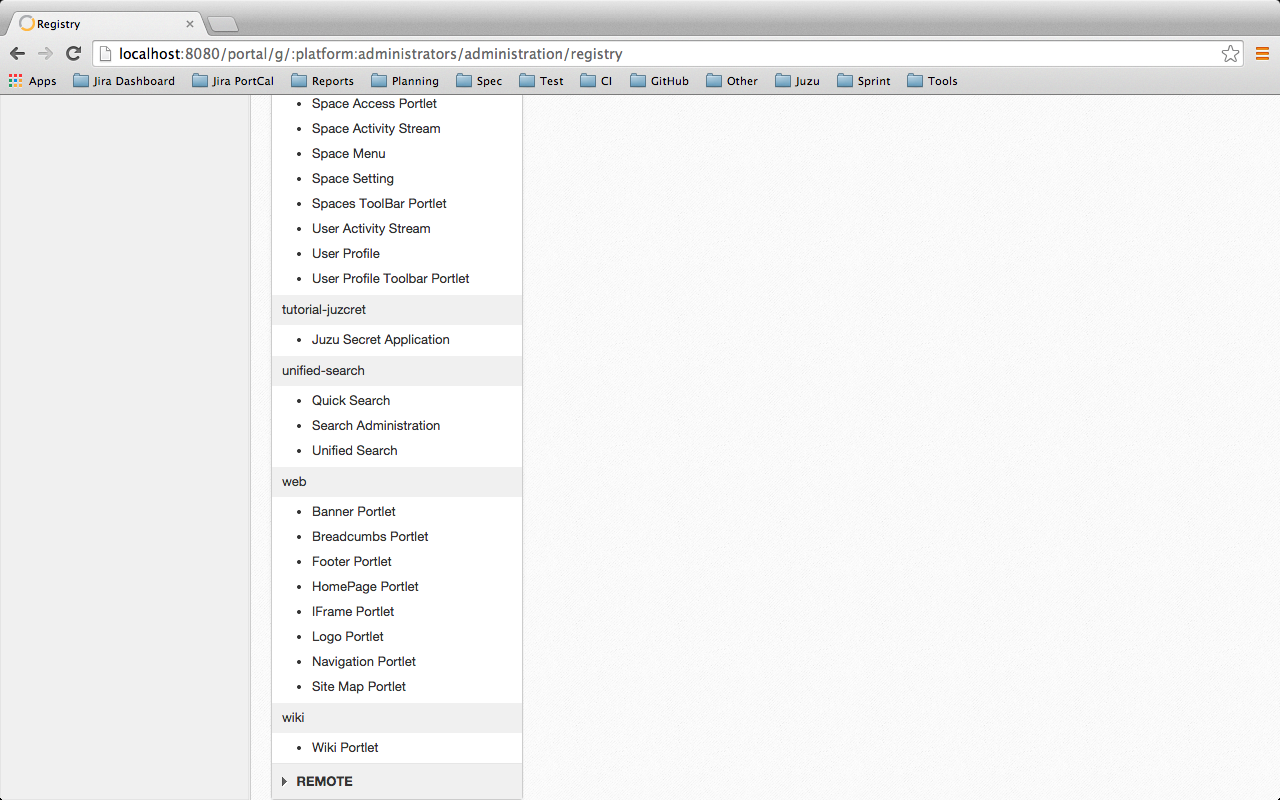The image size is (1280, 800).
Task: Select HomePage Portlet
Action: point(365,587)
